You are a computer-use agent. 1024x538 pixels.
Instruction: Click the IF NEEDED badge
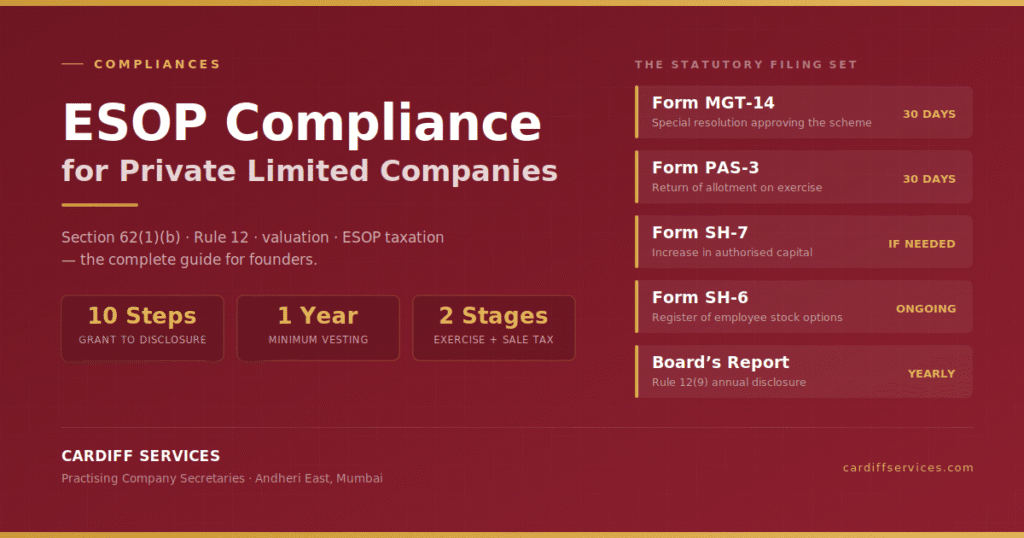921,244
